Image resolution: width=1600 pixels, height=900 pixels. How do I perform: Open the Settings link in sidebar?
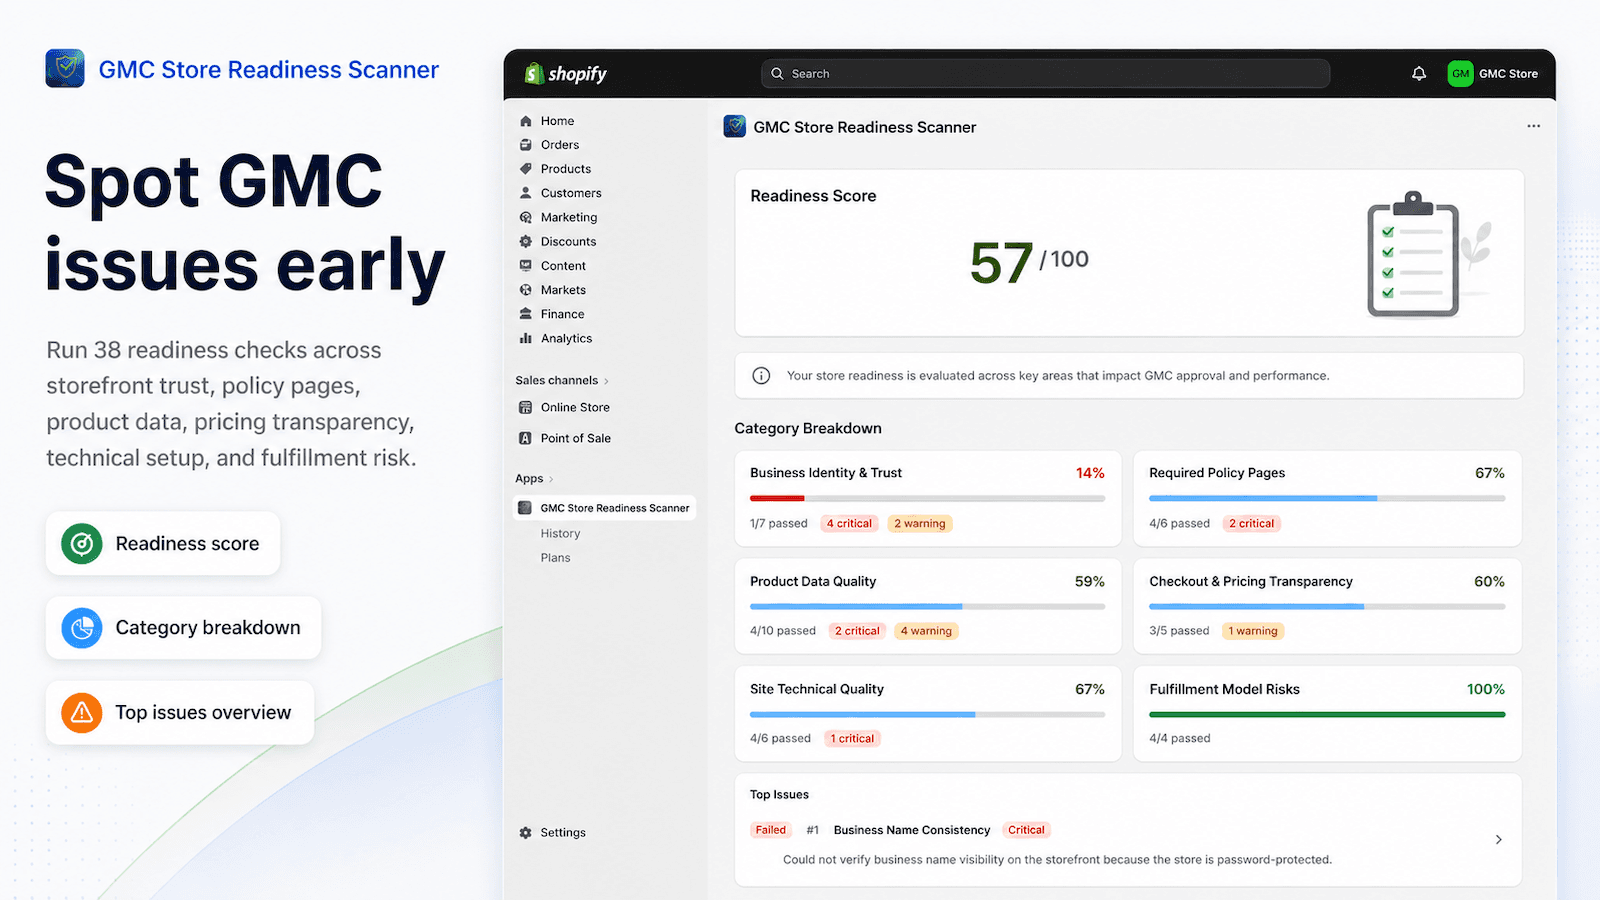point(563,832)
